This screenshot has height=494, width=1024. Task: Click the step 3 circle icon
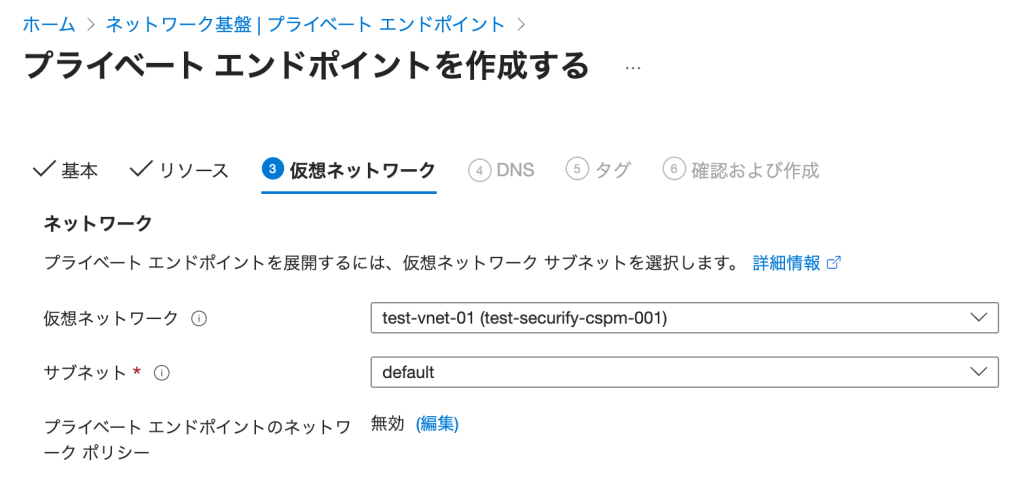271,169
